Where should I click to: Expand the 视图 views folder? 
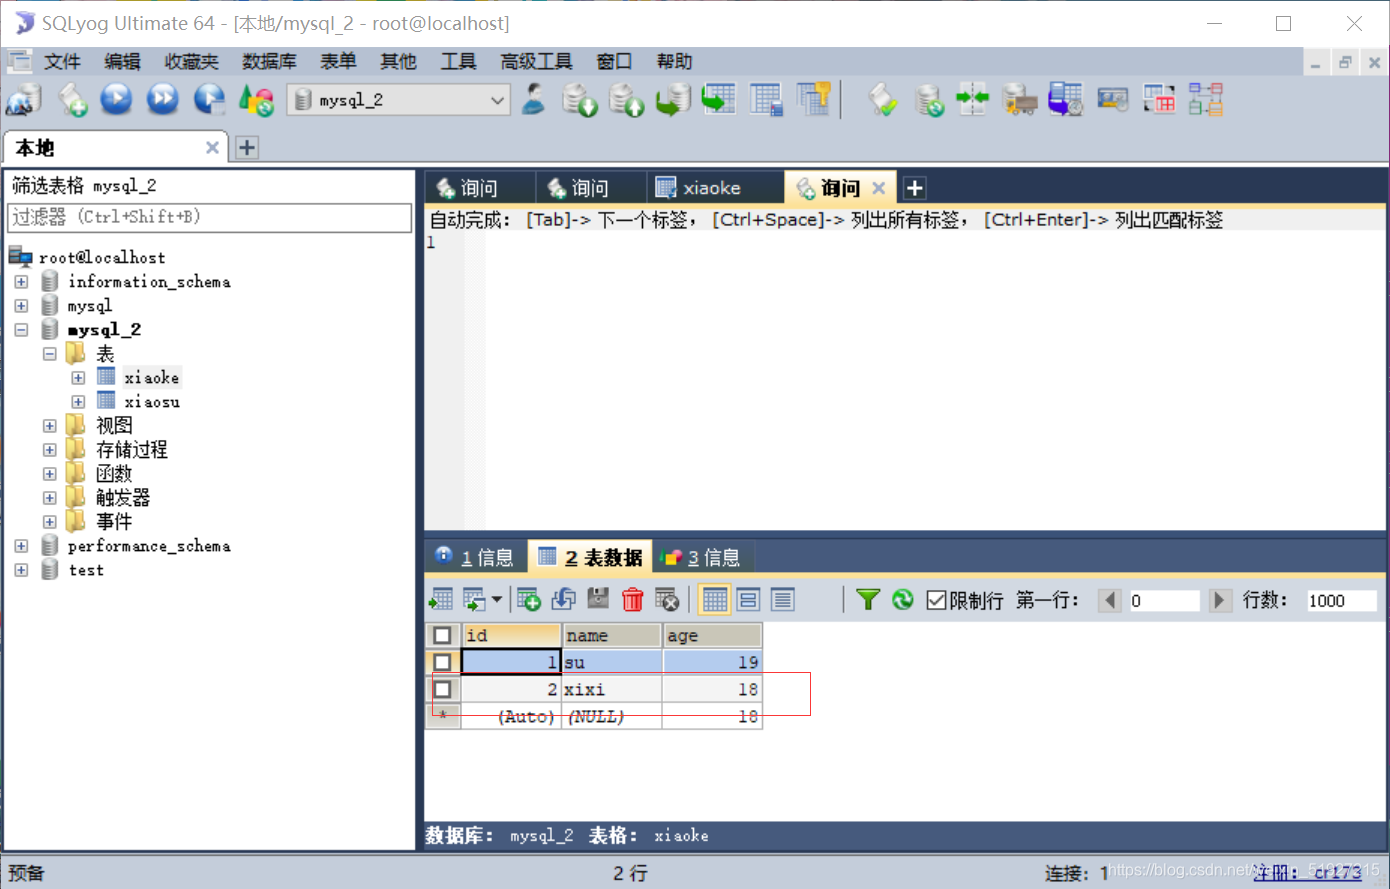50,426
